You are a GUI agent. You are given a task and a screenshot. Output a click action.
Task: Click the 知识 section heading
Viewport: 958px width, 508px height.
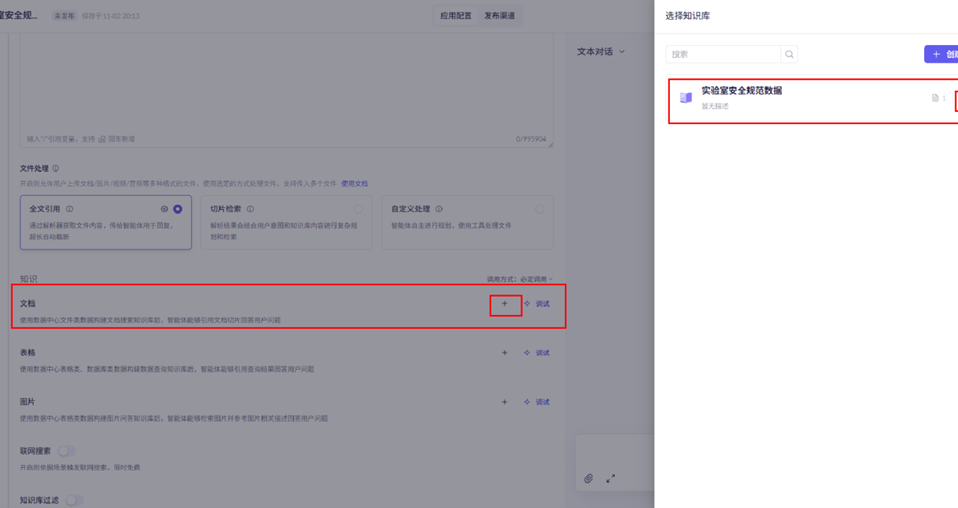[x=28, y=279]
